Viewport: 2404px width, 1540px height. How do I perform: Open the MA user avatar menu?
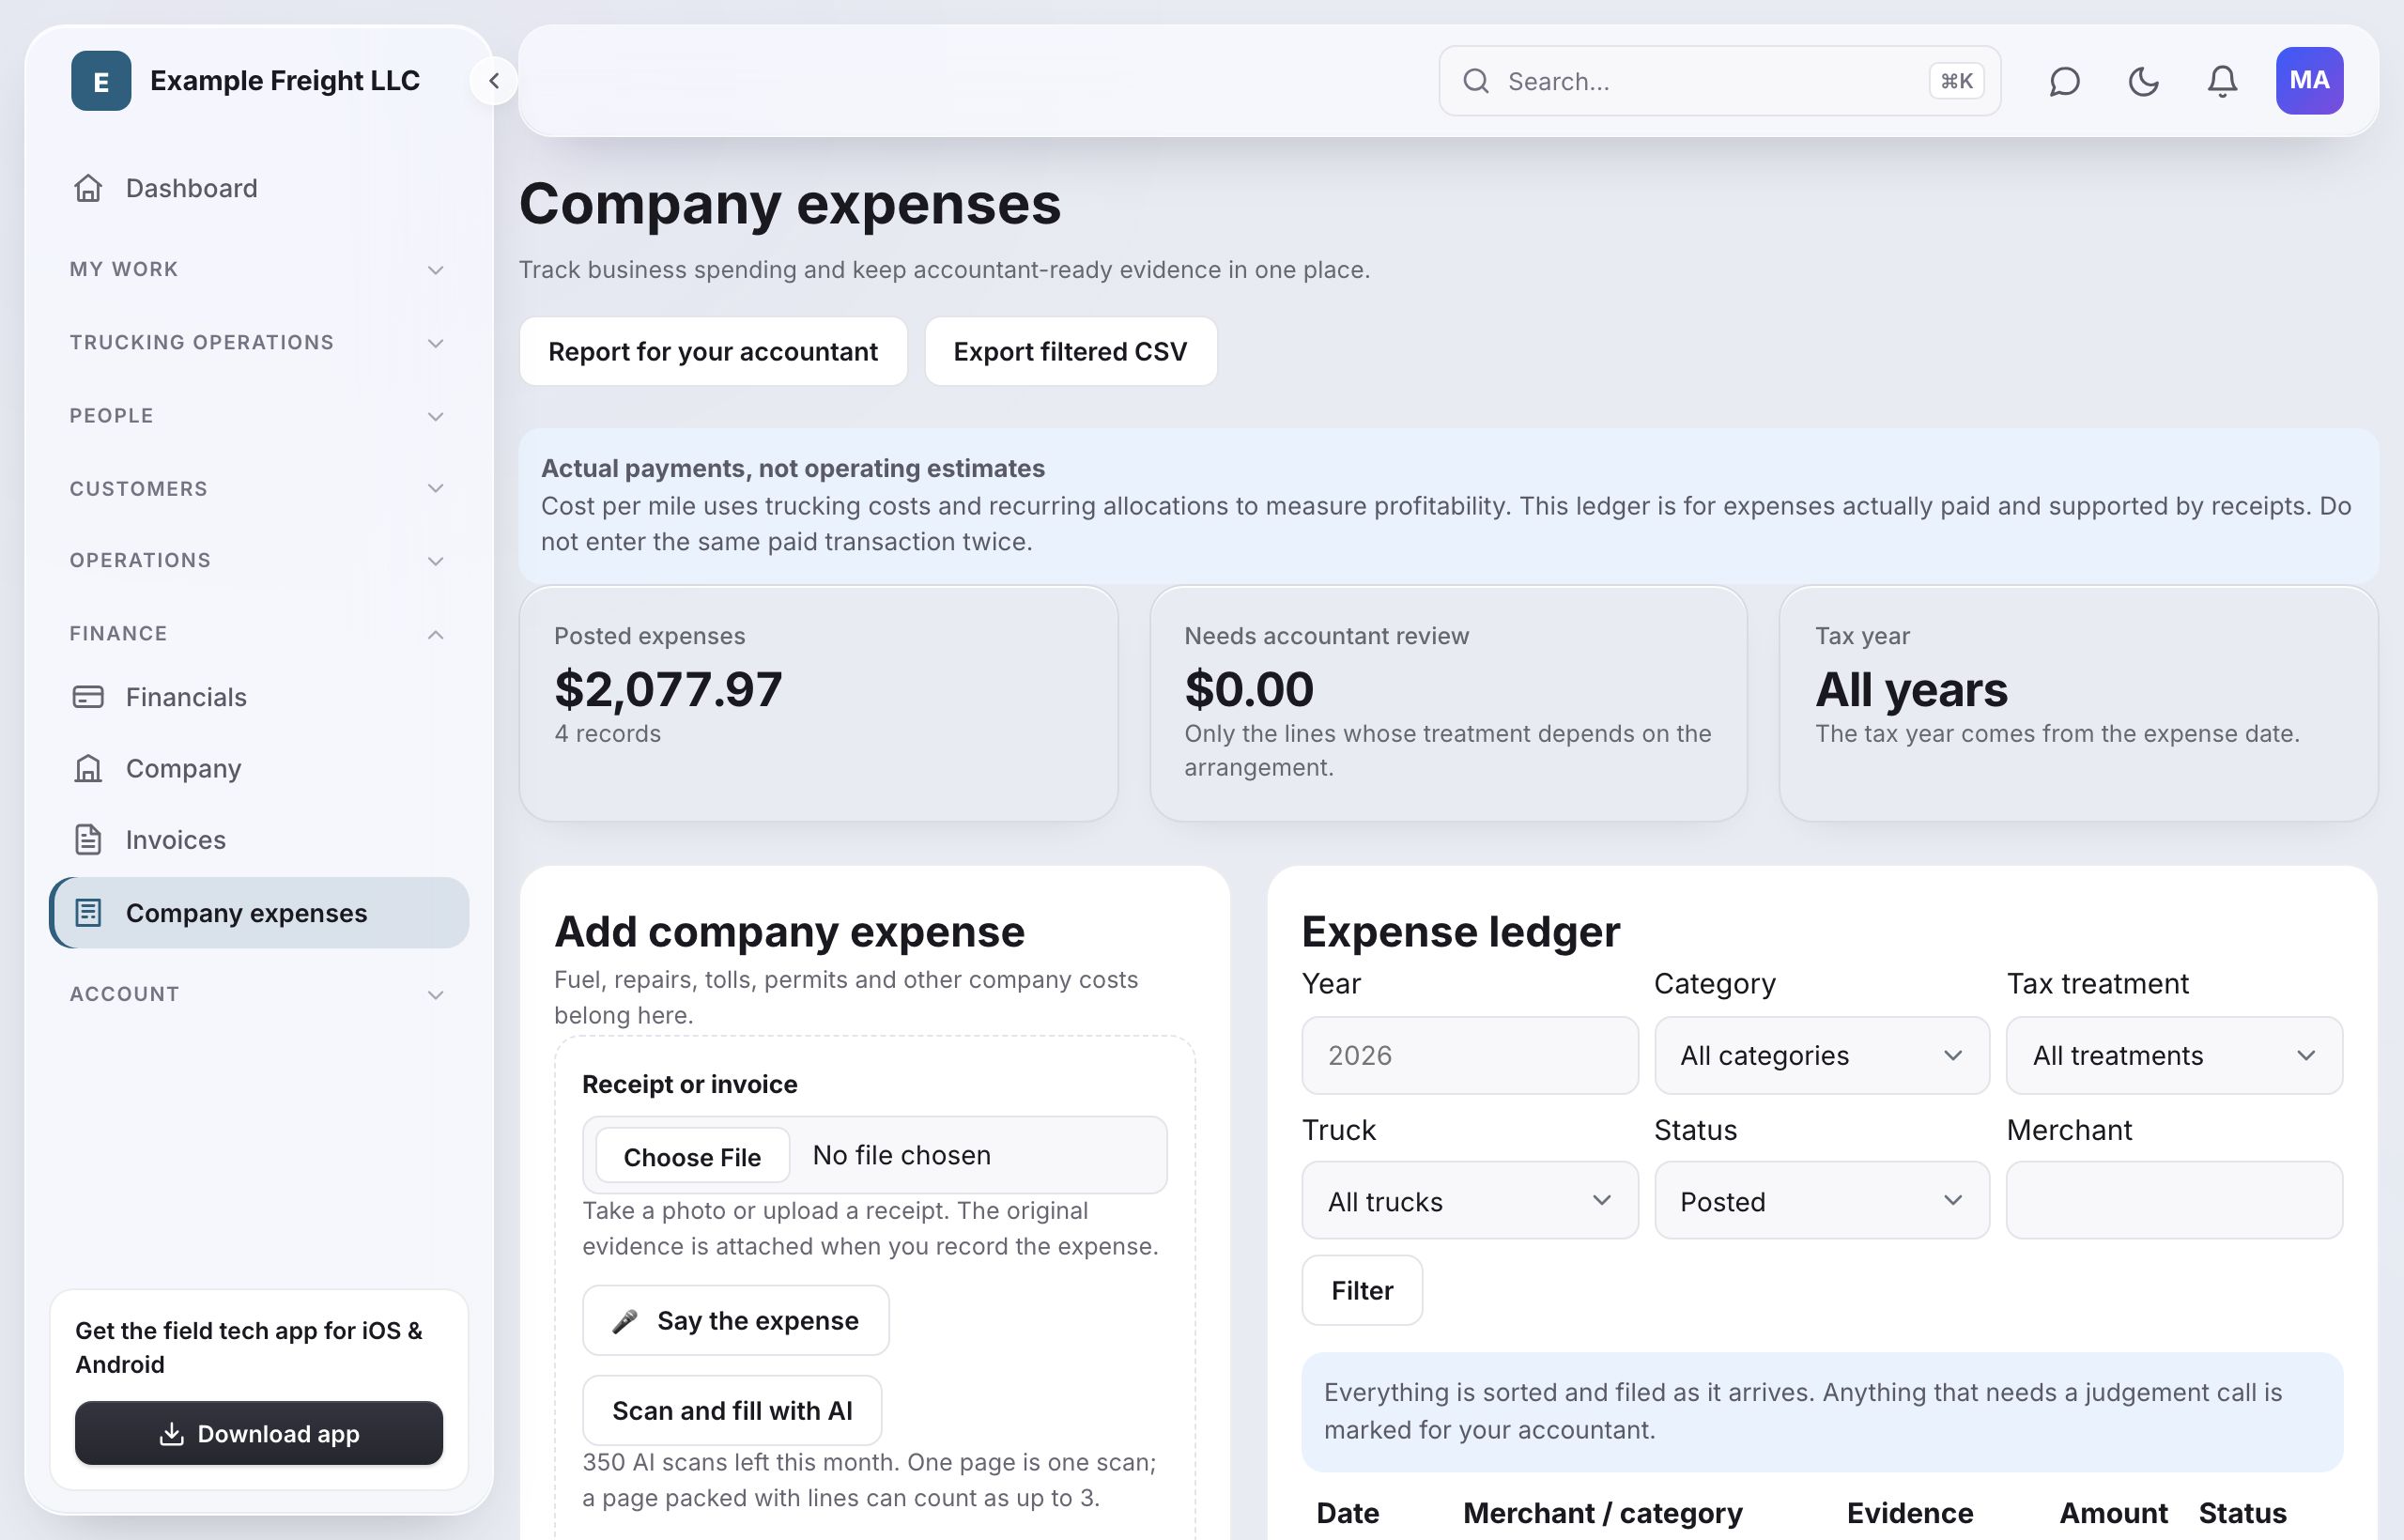pyautogui.click(x=2309, y=81)
